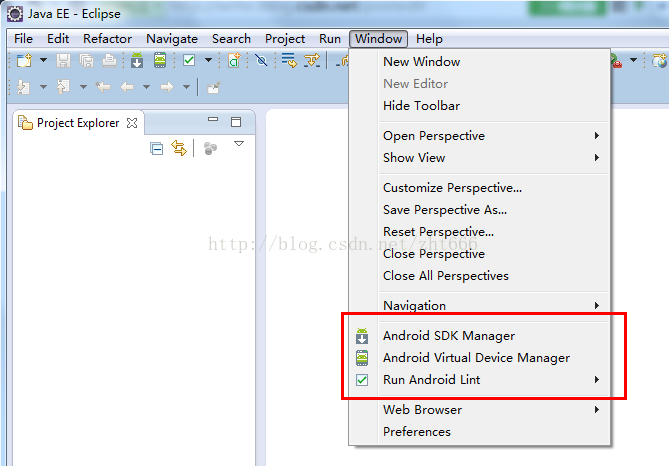Image resolution: width=669 pixels, height=466 pixels.
Task: Click the Project Explorer folder icon on the tab
Action: click(25, 122)
